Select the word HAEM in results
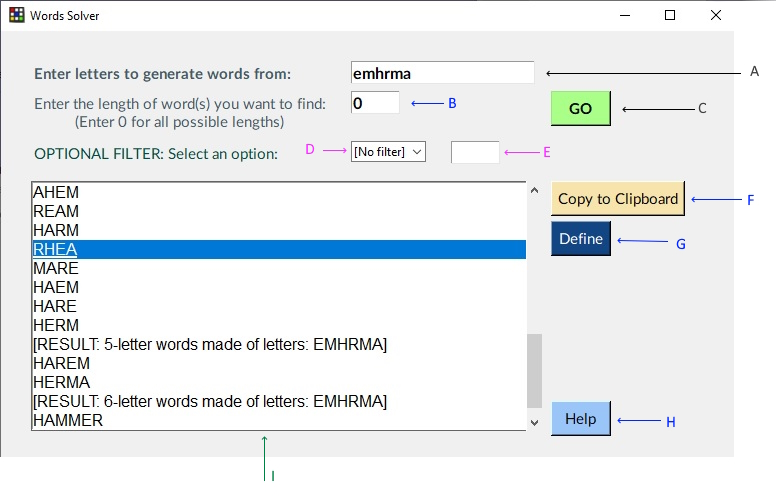Image resolution: width=776 pixels, height=500 pixels. [x=279, y=287]
